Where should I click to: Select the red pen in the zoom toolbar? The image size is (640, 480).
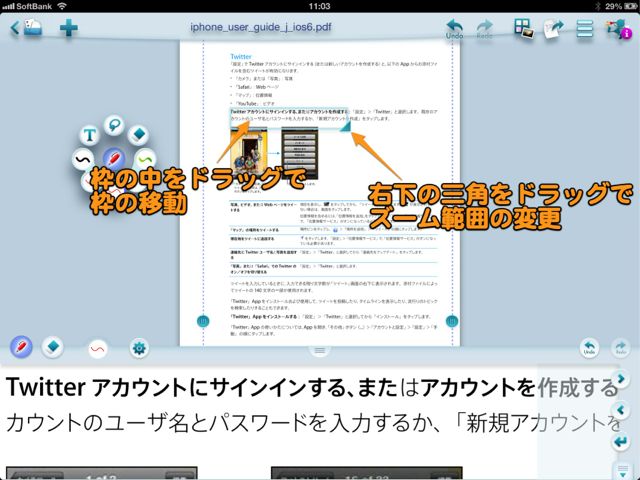pos(21,347)
